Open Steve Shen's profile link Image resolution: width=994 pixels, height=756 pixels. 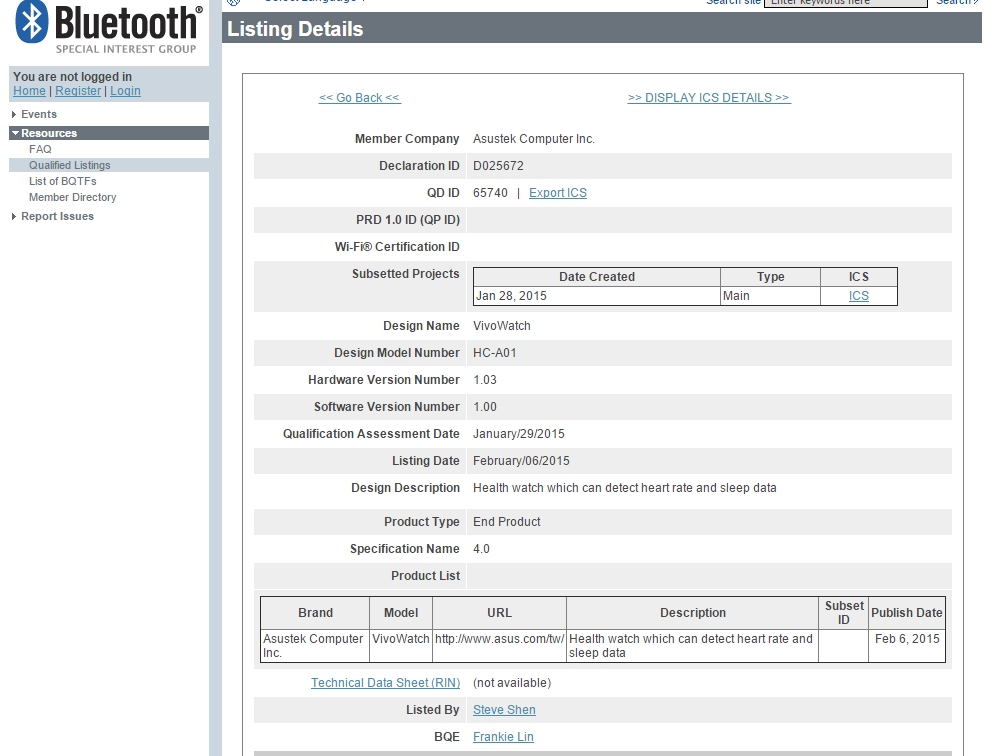point(504,710)
